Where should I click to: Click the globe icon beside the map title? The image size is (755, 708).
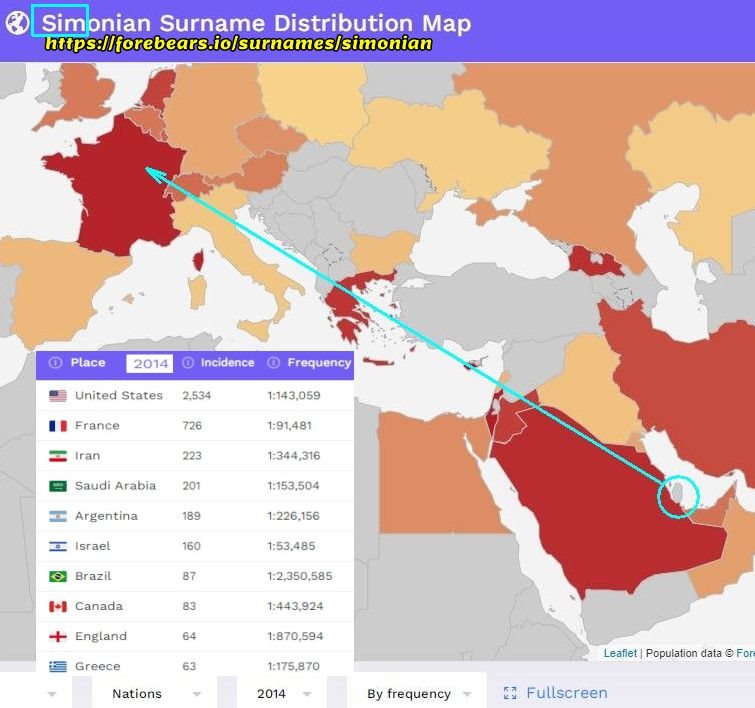coord(17,23)
